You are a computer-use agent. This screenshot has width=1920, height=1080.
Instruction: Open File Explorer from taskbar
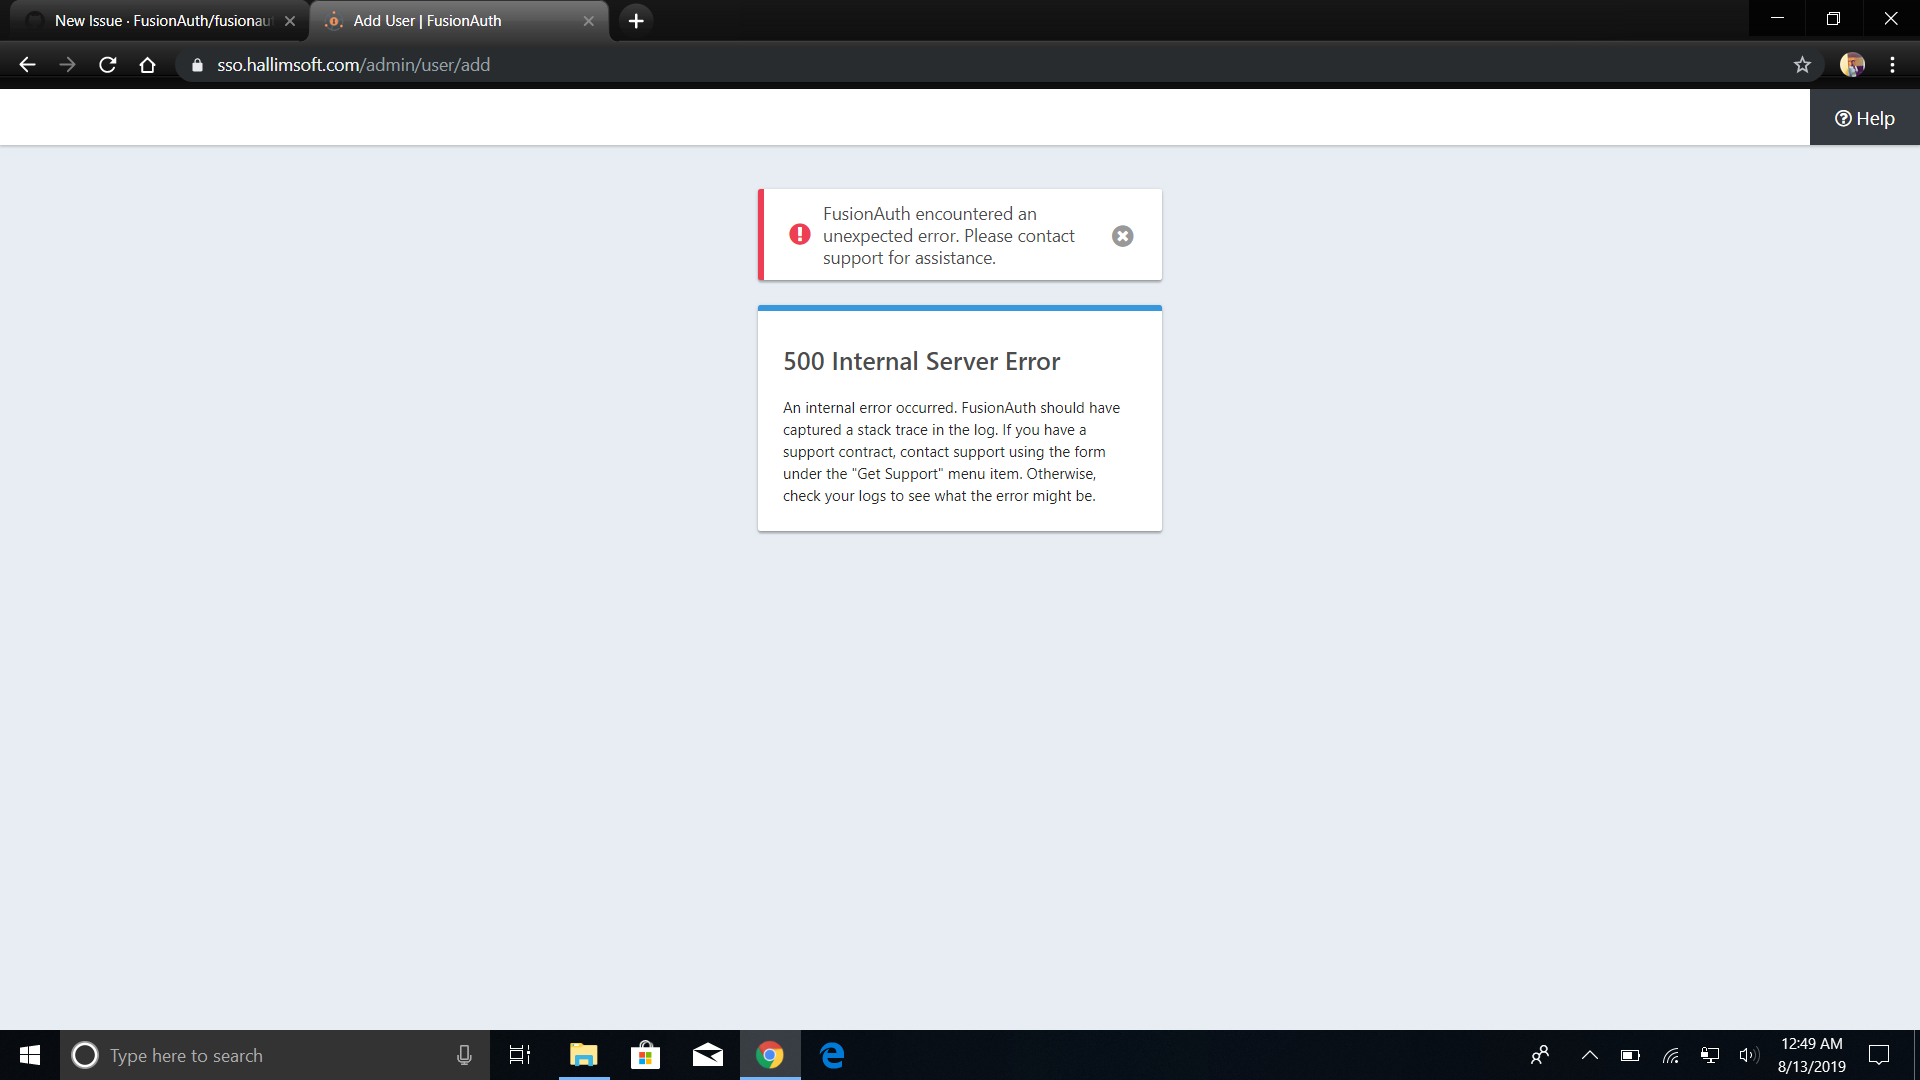[x=583, y=1055]
